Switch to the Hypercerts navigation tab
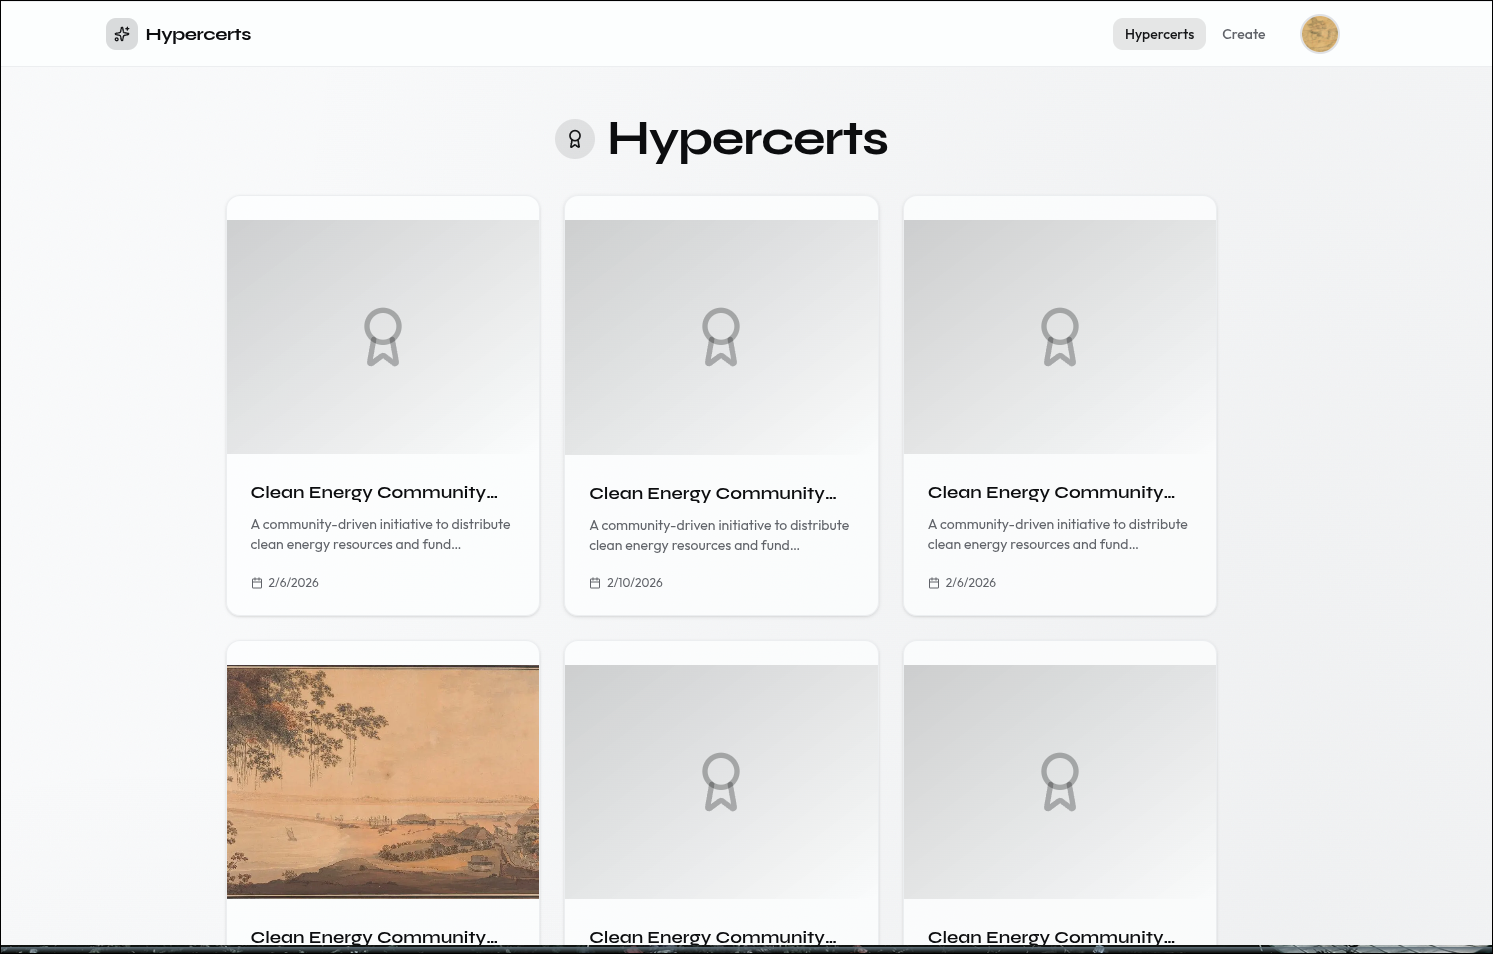 pyautogui.click(x=1158, y=34)
